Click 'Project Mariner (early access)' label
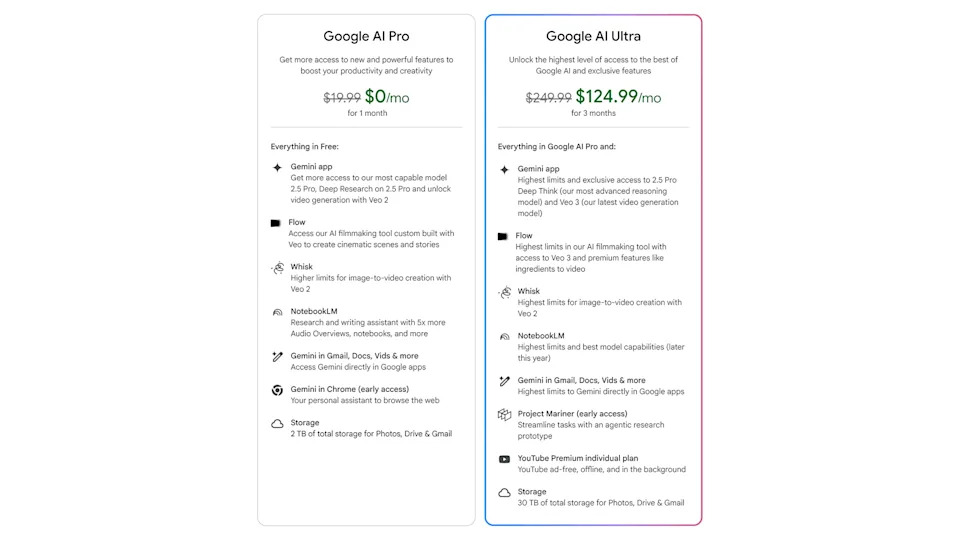 [572, 413]
